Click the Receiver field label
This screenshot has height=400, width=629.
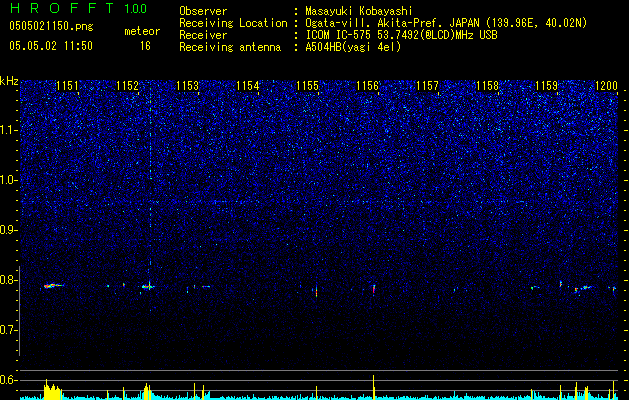pos(203,35)
